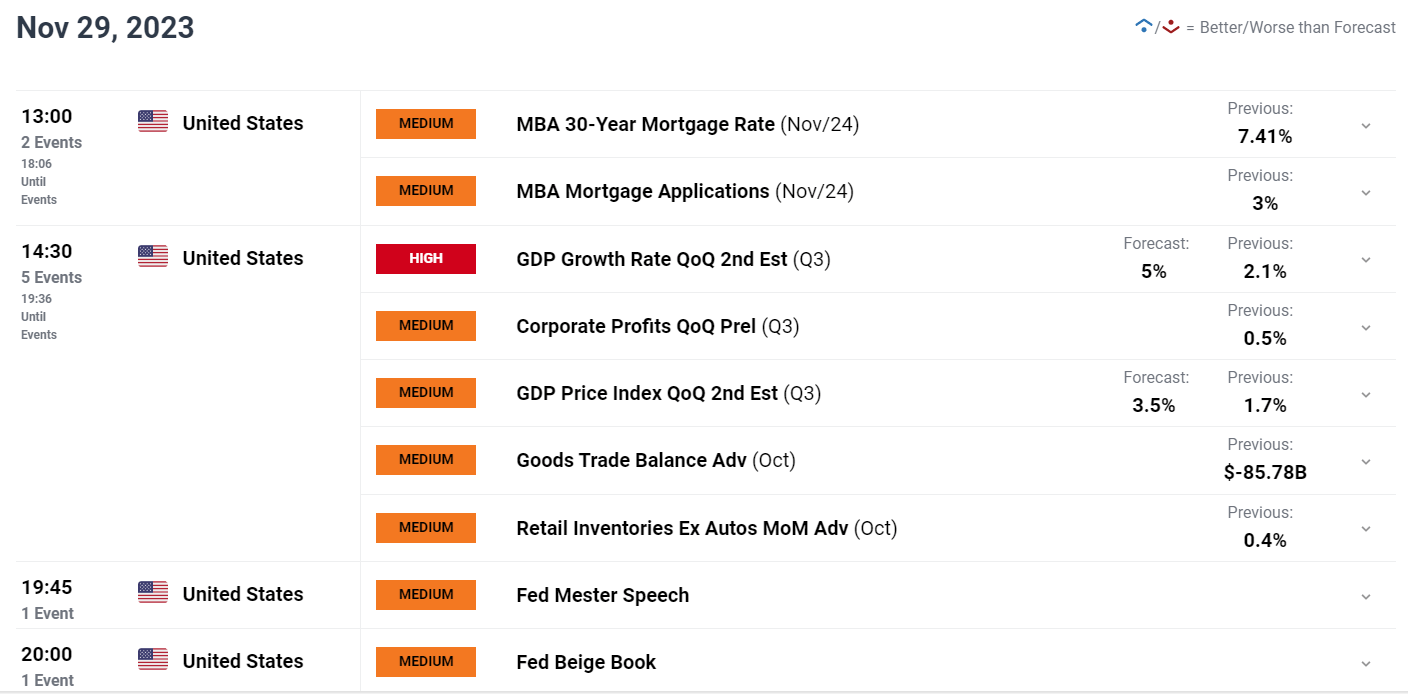Open Retail Inventories Ex Autos MoM Adv event
This screenshot has width=1408, height=694.
point(707,528)
